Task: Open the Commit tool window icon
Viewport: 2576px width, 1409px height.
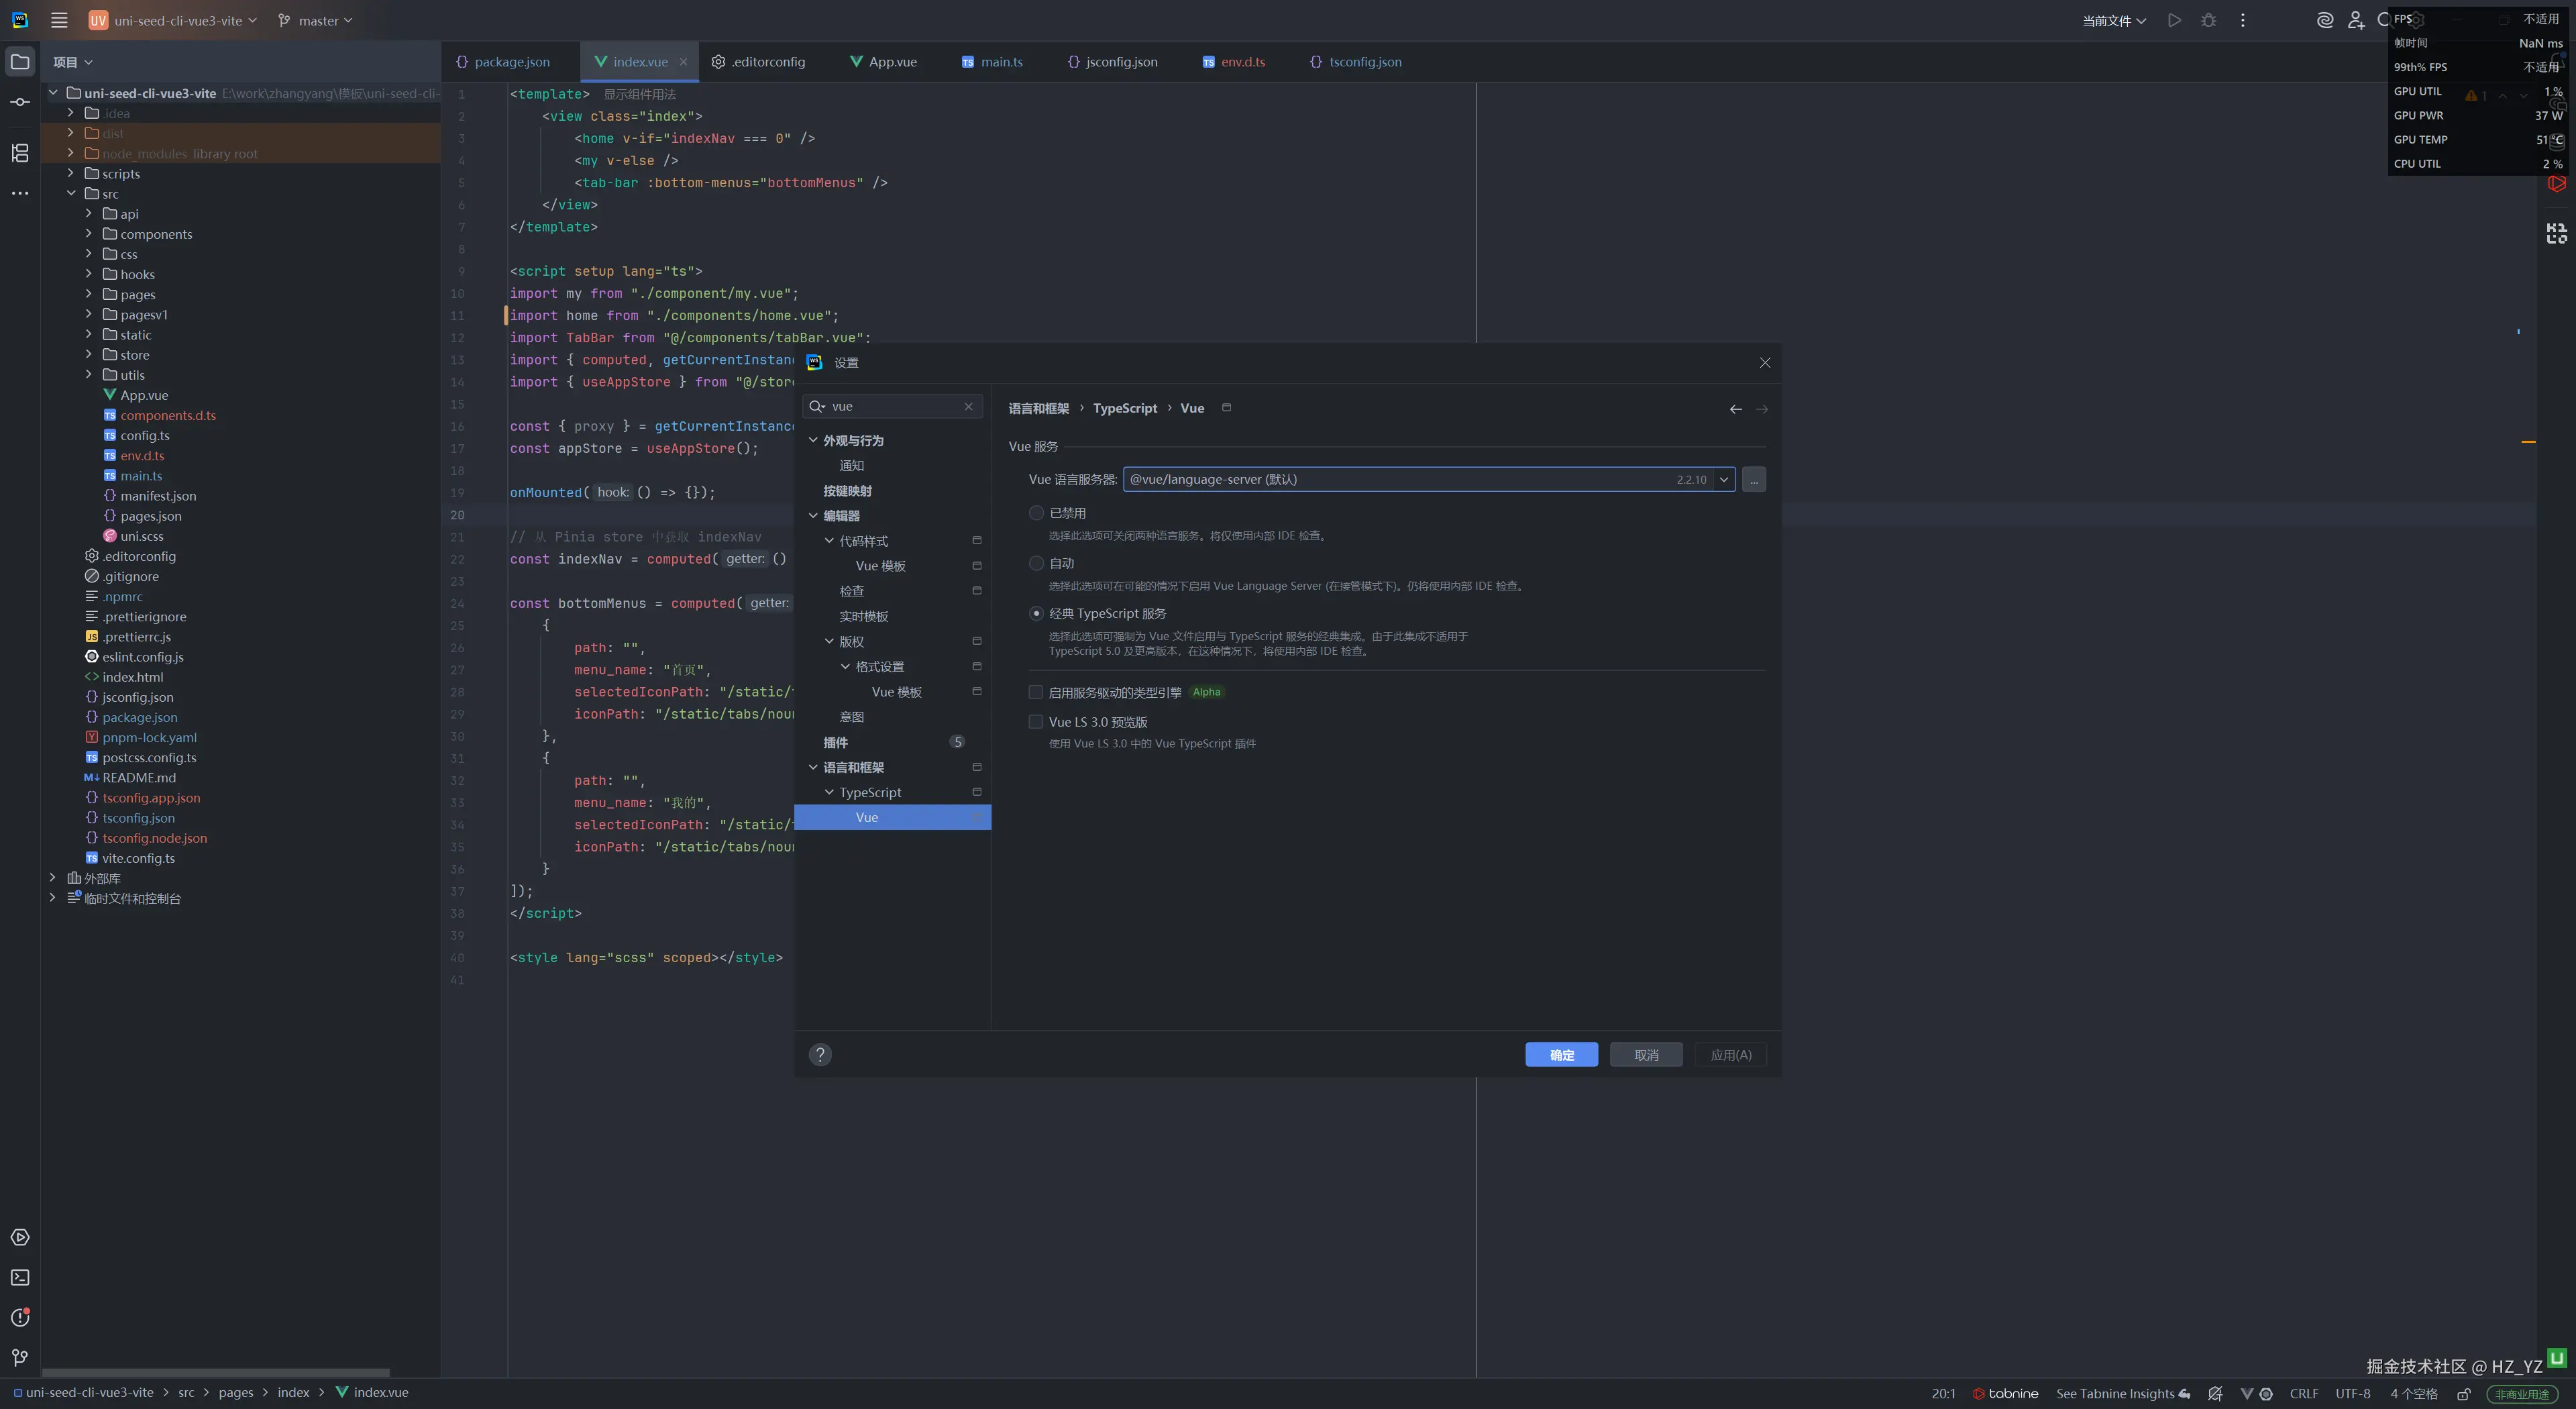Action: [20, 102]
